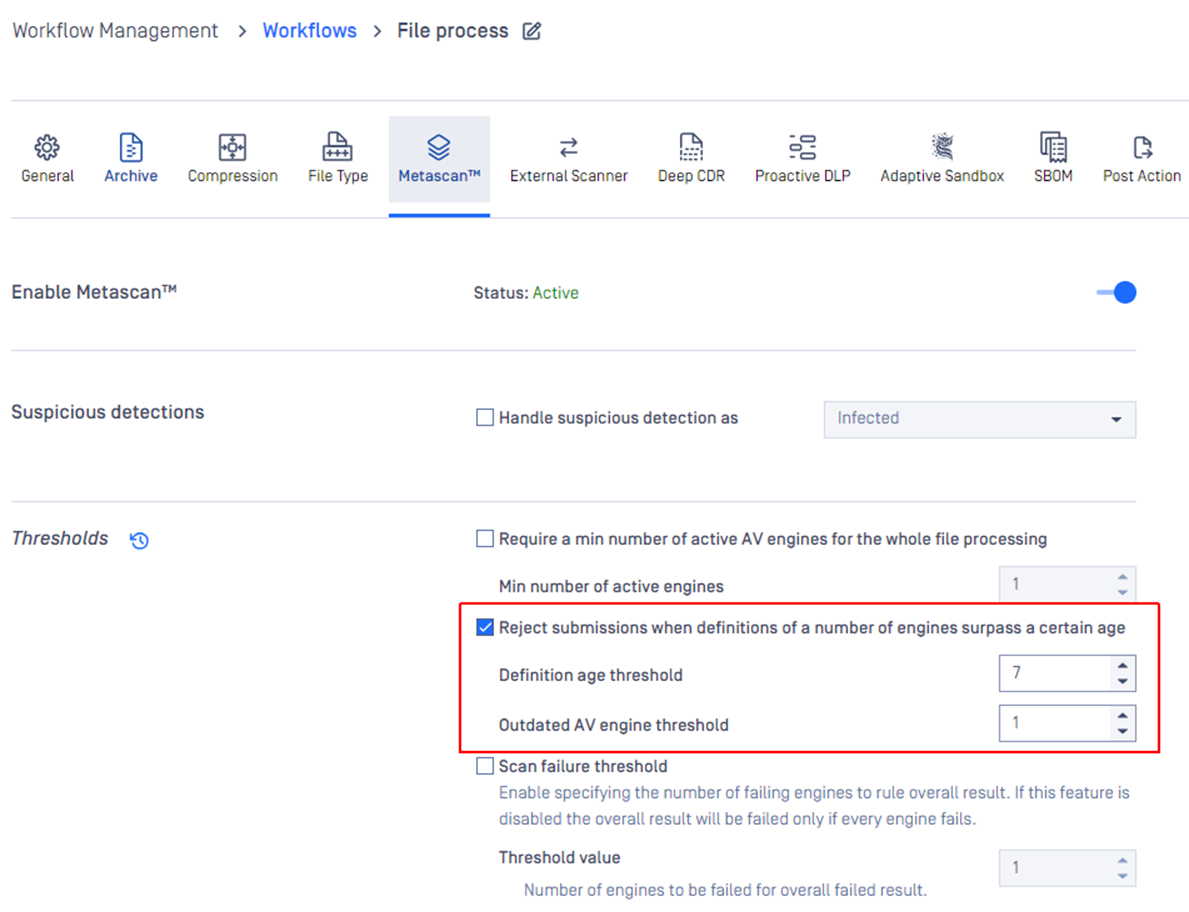The width and height of the screenshot is (1189, 912).
Task: Enable the Scan failure threshold checkbox
Action: [x=485, y=766]
